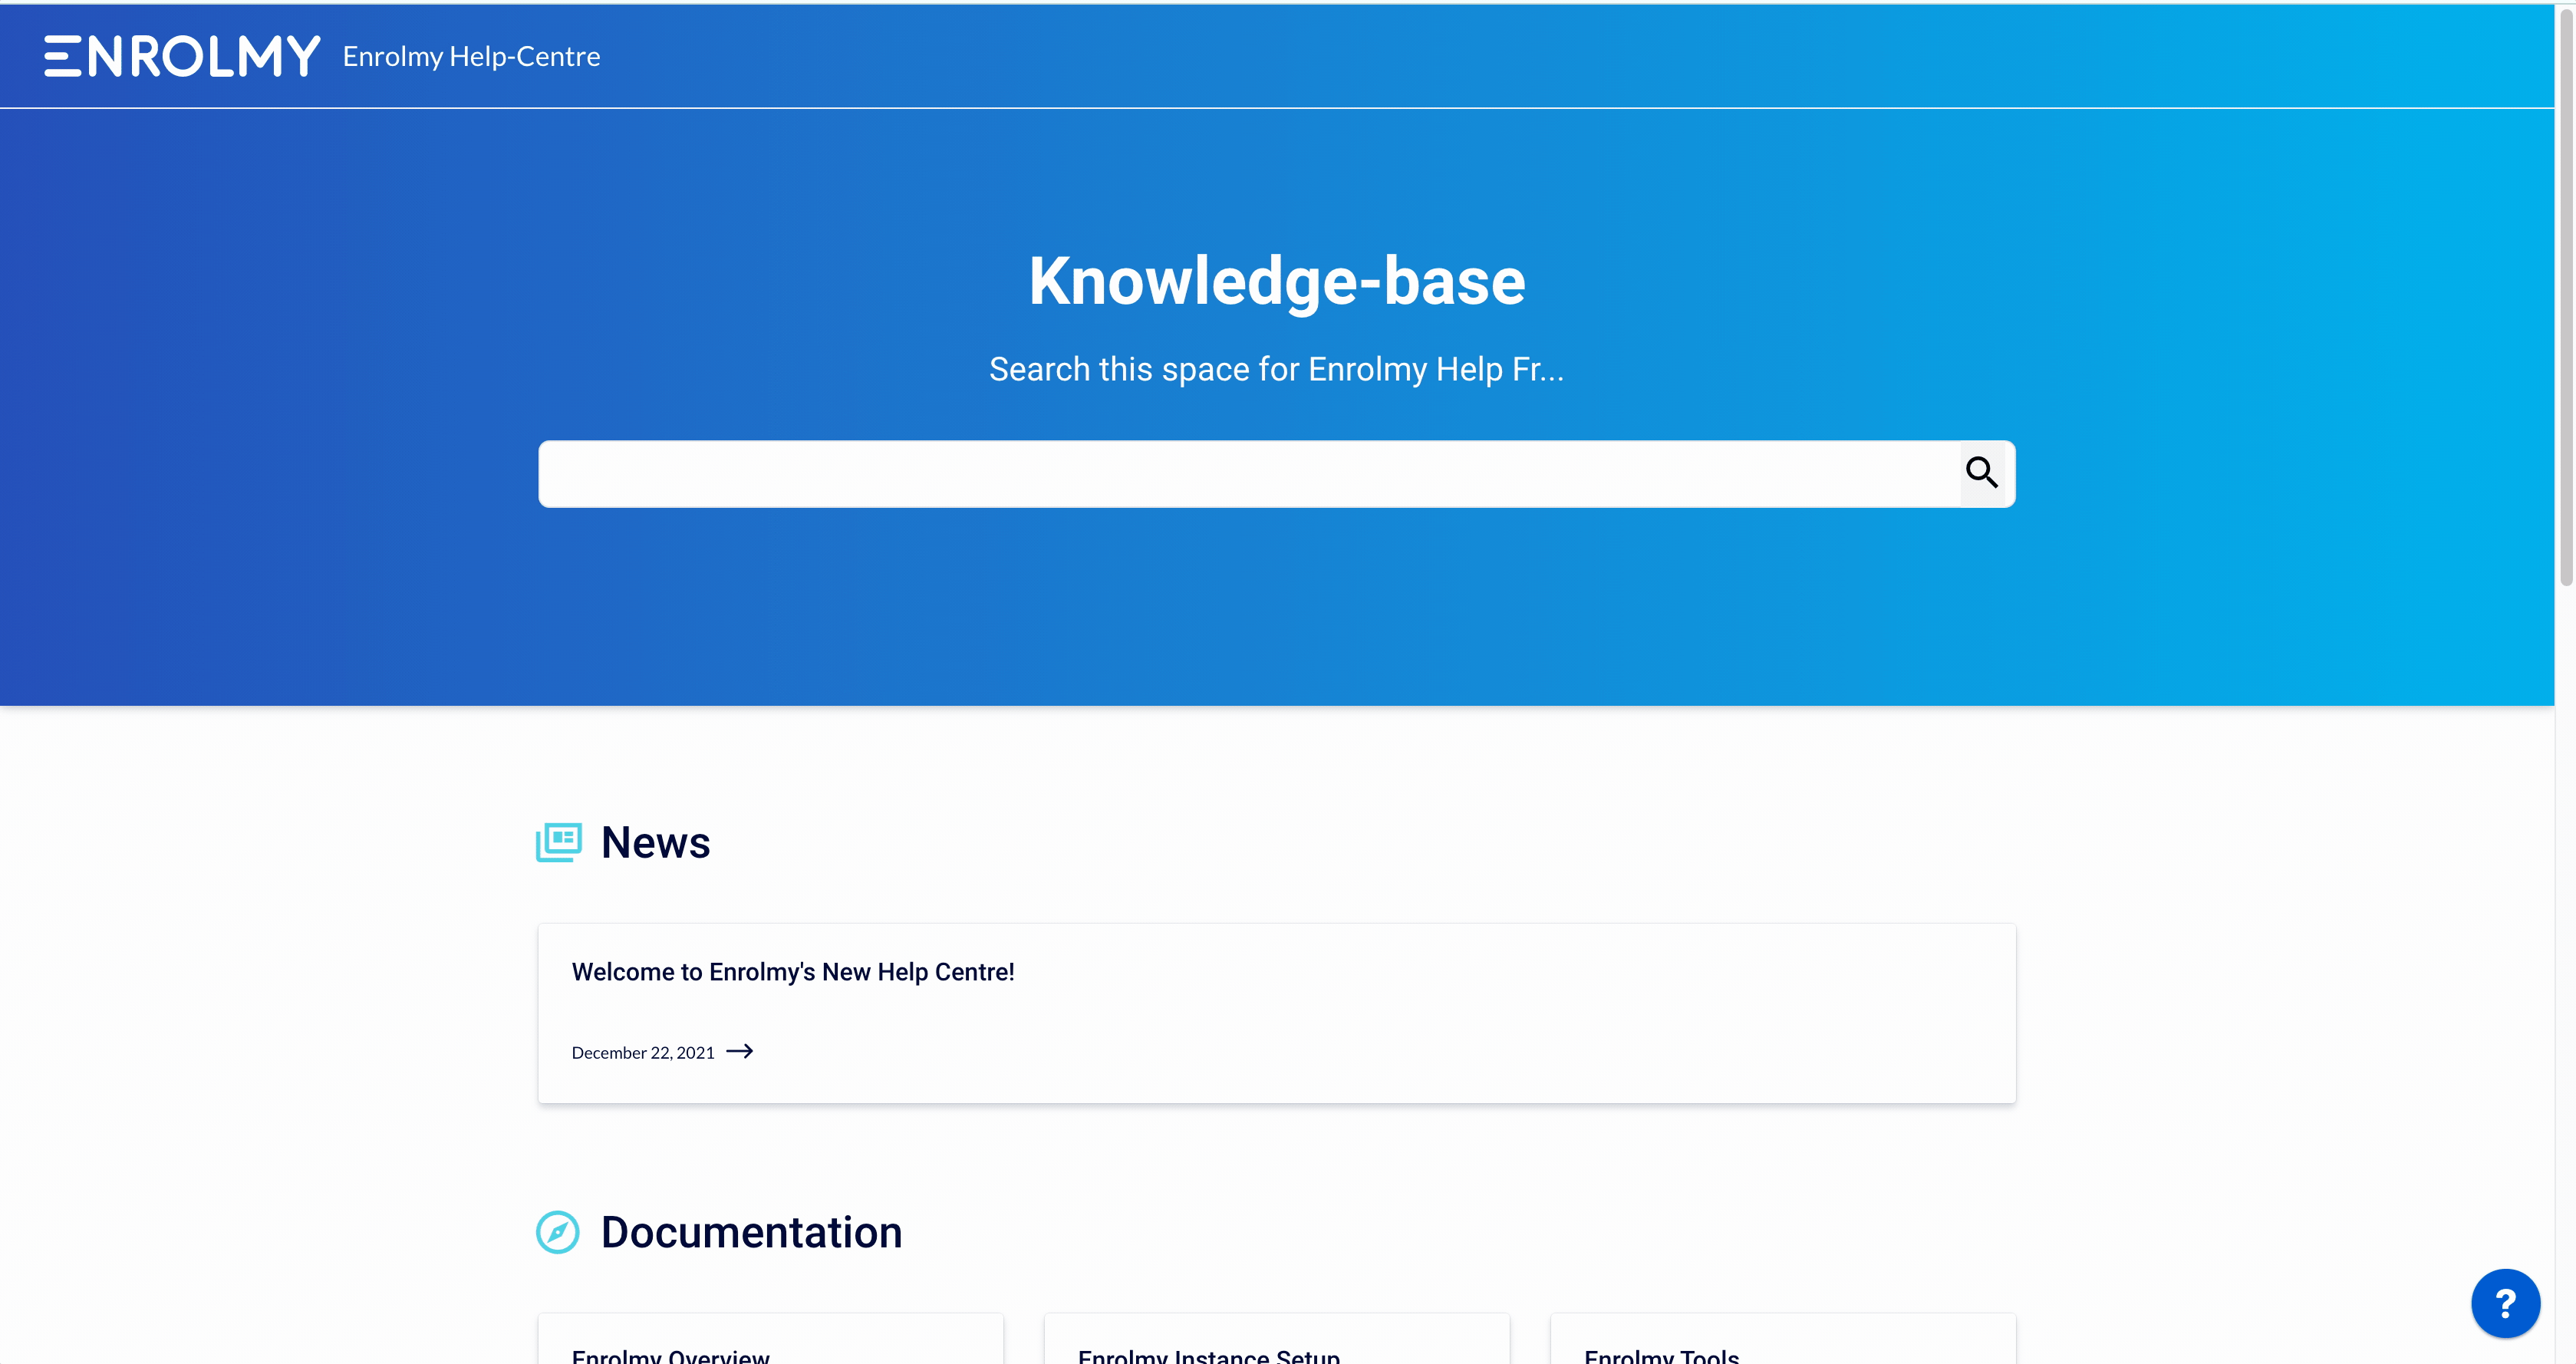This screenshot has width=2576, height=1364.
Task: Open the help widget question mark button
Action: click(2505, 1303)
